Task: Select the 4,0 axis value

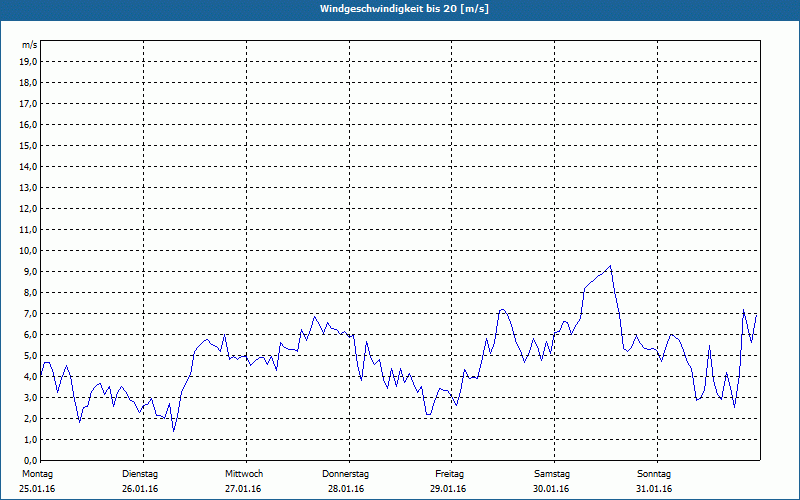Action: pyautogui.click(x=30, y=377)
